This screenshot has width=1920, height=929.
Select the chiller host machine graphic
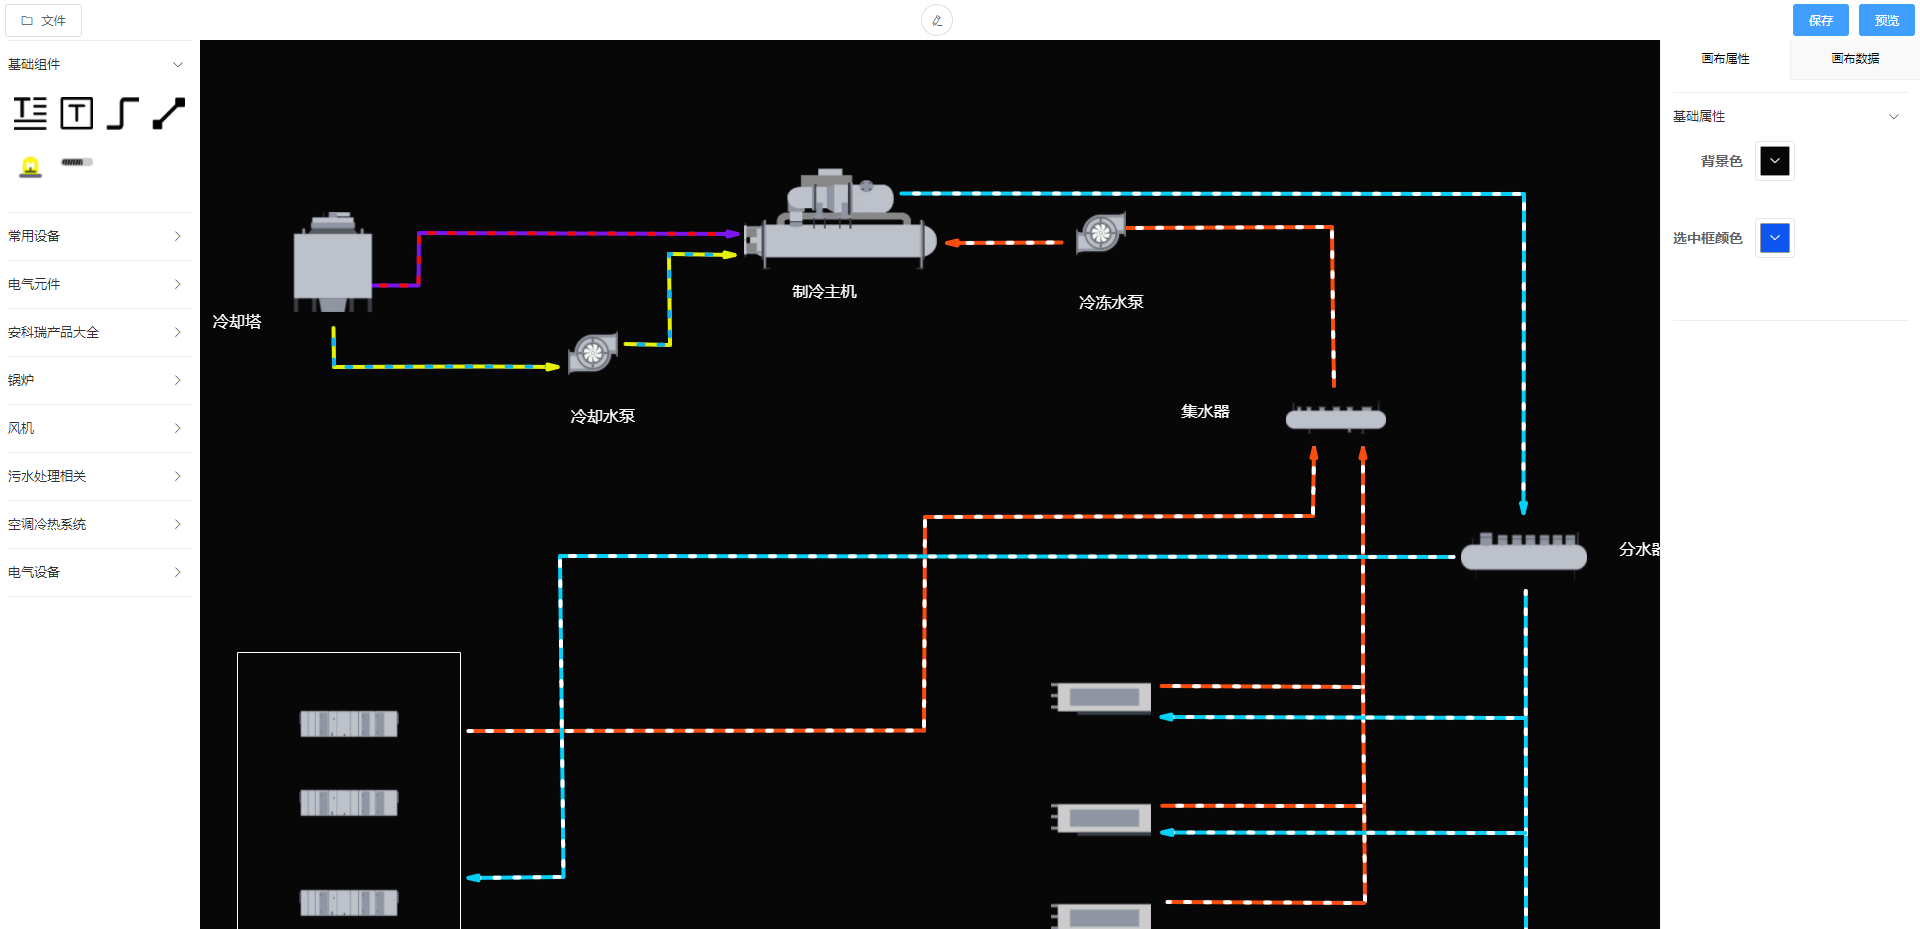click(841, 219)
